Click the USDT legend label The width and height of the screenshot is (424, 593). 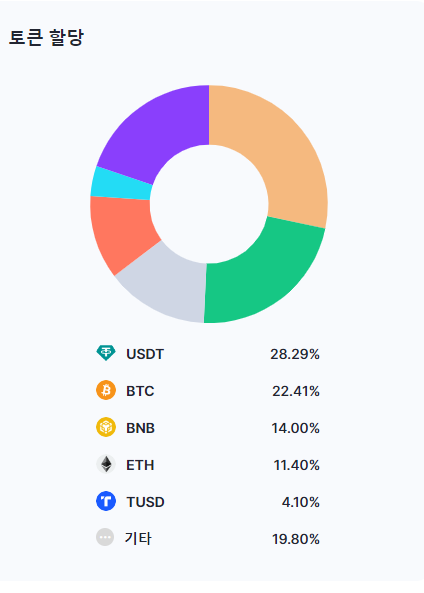[145, 354]
